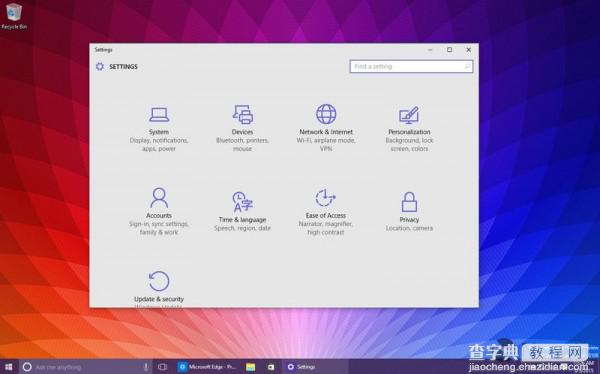The height and width of the screenshot is (374, 600).
Task: Open the System settings category
Action: 159,129
